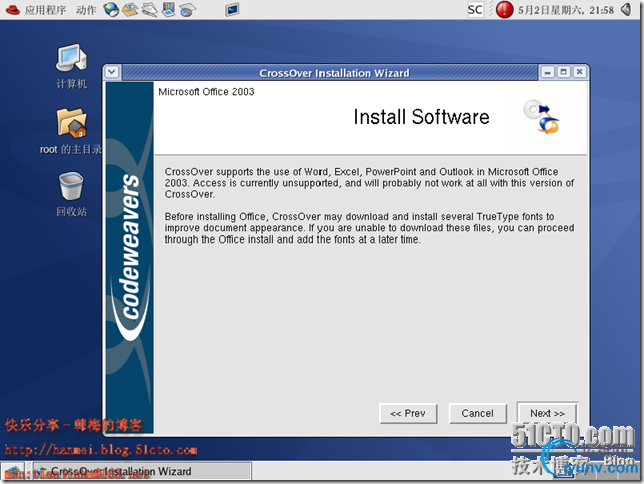This screenshot has width=644, height=484.
Task: Close the CrossOver Installation Wizard window
Action: (580, 72)
